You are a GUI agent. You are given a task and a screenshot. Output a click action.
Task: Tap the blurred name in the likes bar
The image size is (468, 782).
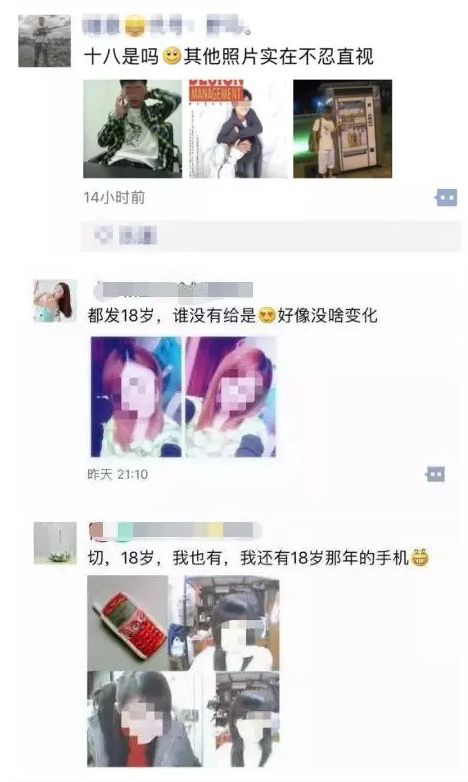tap(138, 235)
